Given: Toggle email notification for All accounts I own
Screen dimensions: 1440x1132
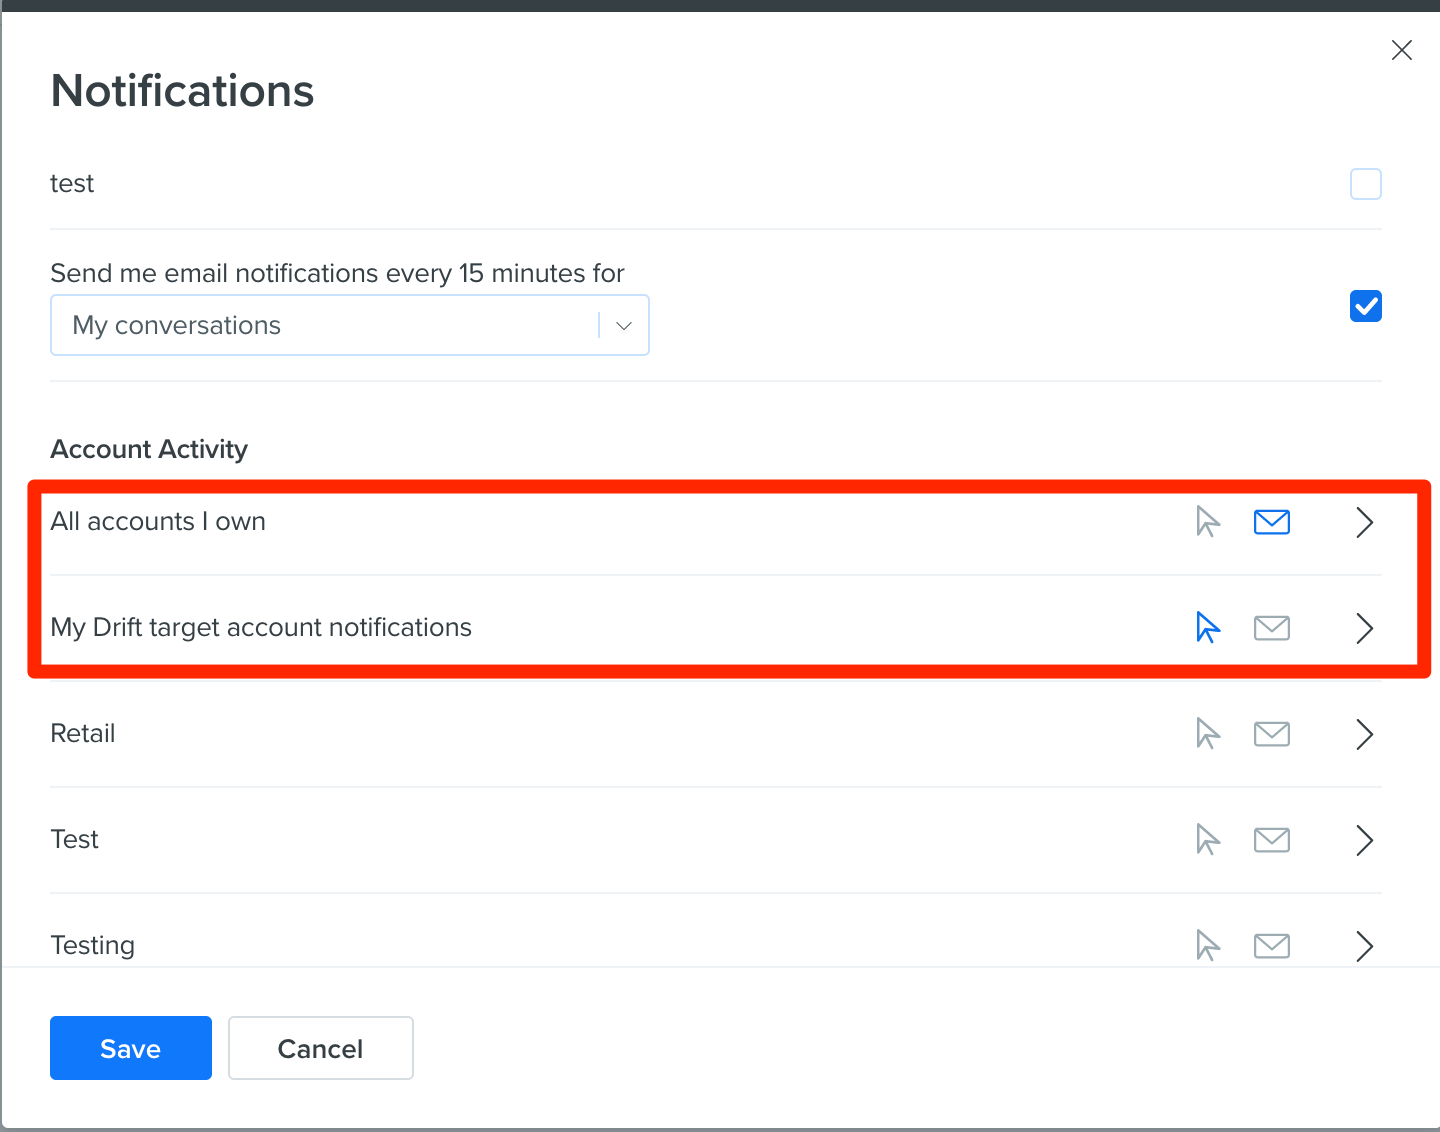Looking at the screenshot, I should click(1272, 522).
